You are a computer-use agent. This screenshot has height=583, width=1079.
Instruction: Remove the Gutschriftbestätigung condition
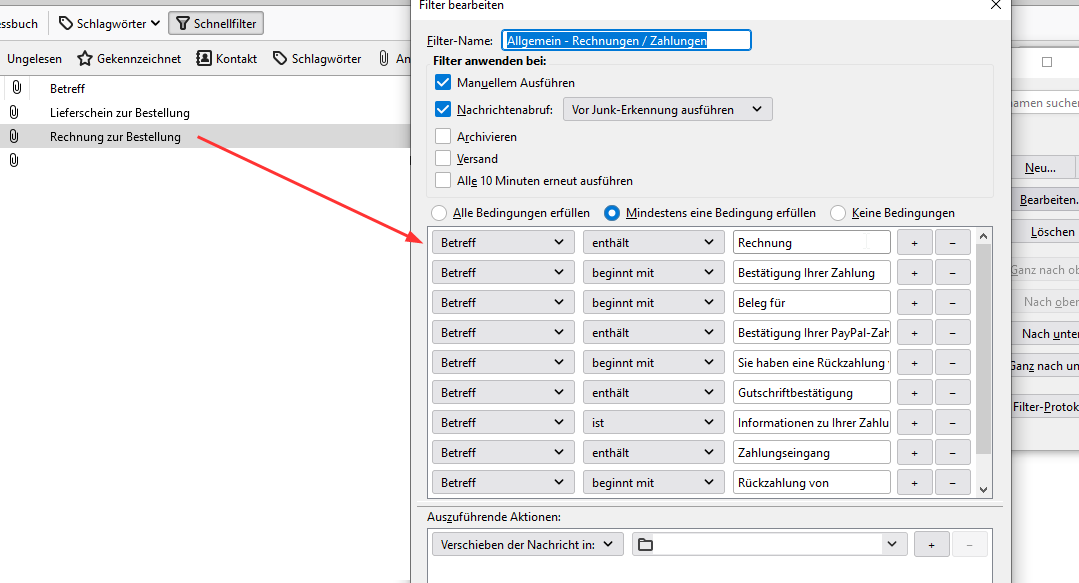(x=952, y=392)
